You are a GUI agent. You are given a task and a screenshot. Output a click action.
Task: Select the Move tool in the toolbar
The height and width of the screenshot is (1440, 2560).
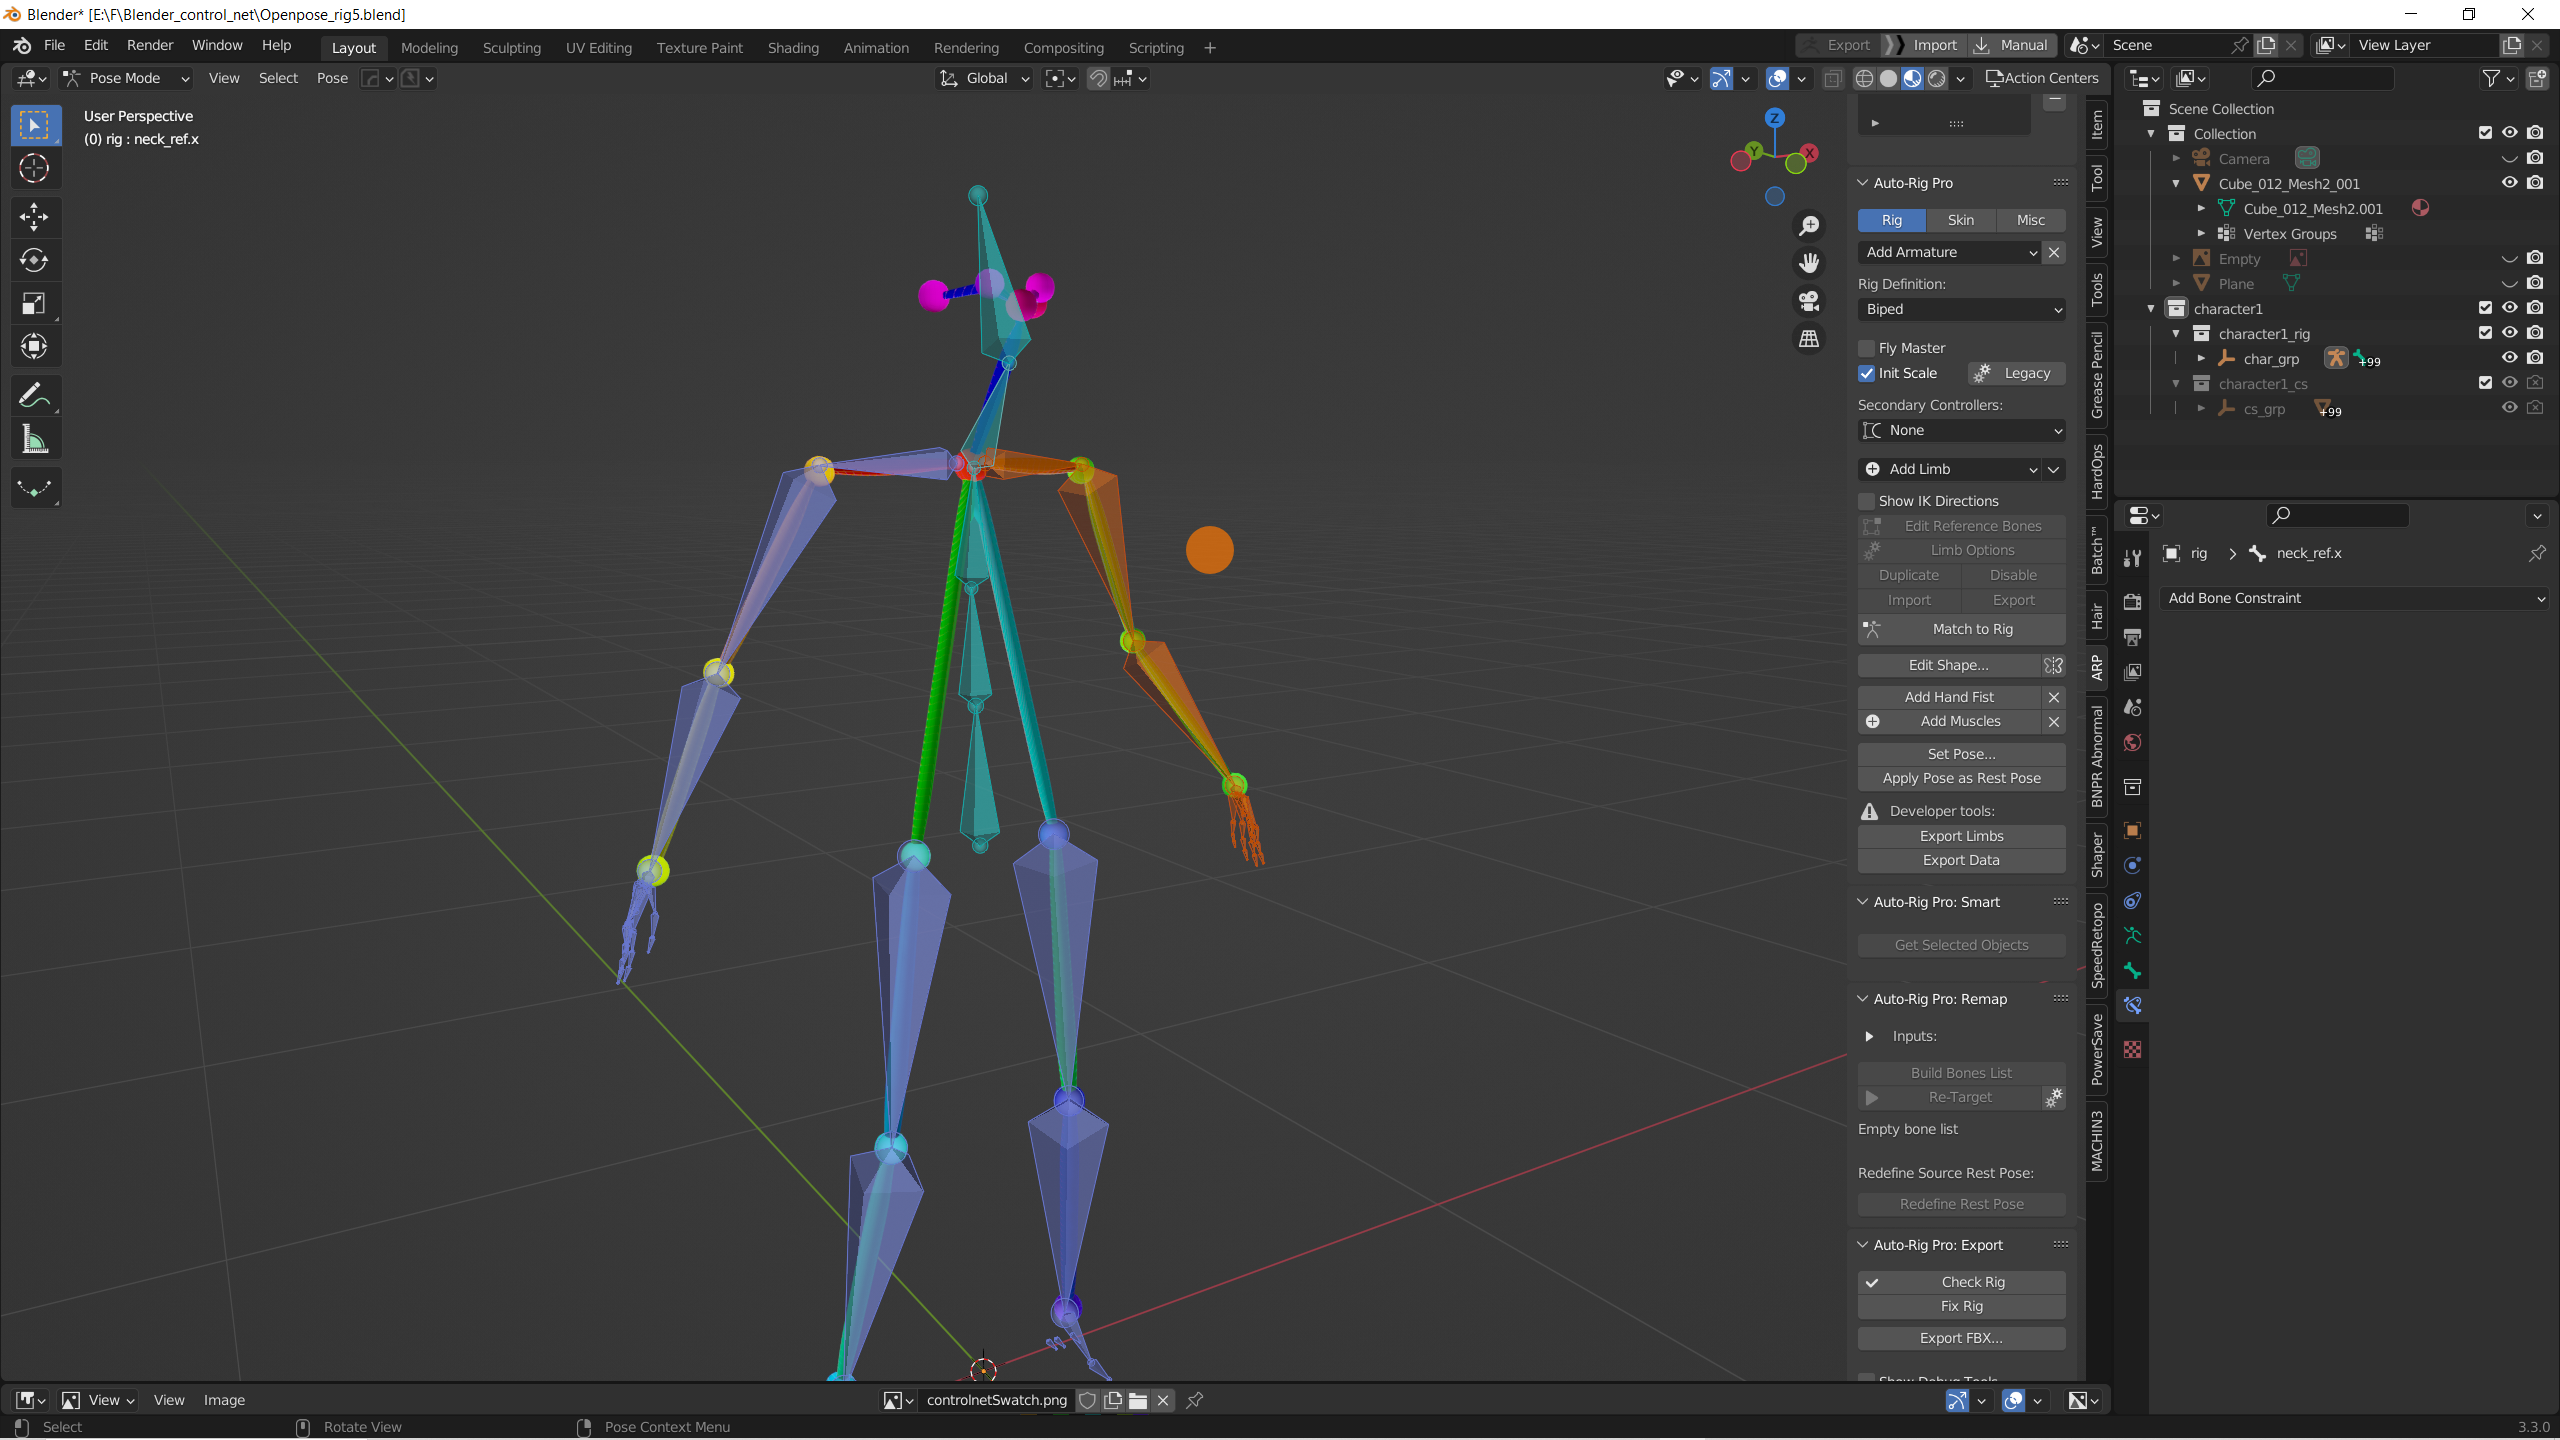pyautogui.click(x=34, y=217)
